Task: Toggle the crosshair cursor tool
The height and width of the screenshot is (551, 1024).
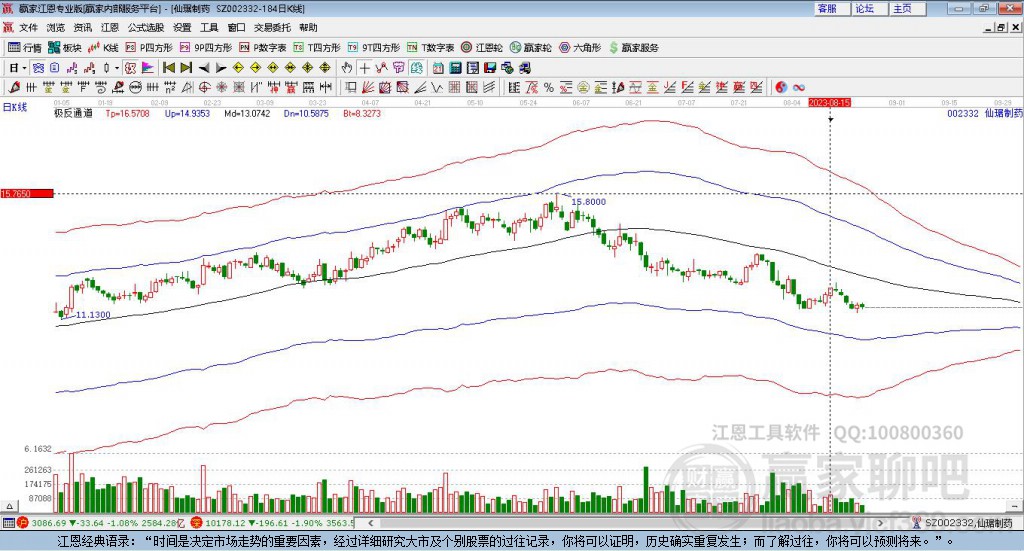Action: point(366,68)
